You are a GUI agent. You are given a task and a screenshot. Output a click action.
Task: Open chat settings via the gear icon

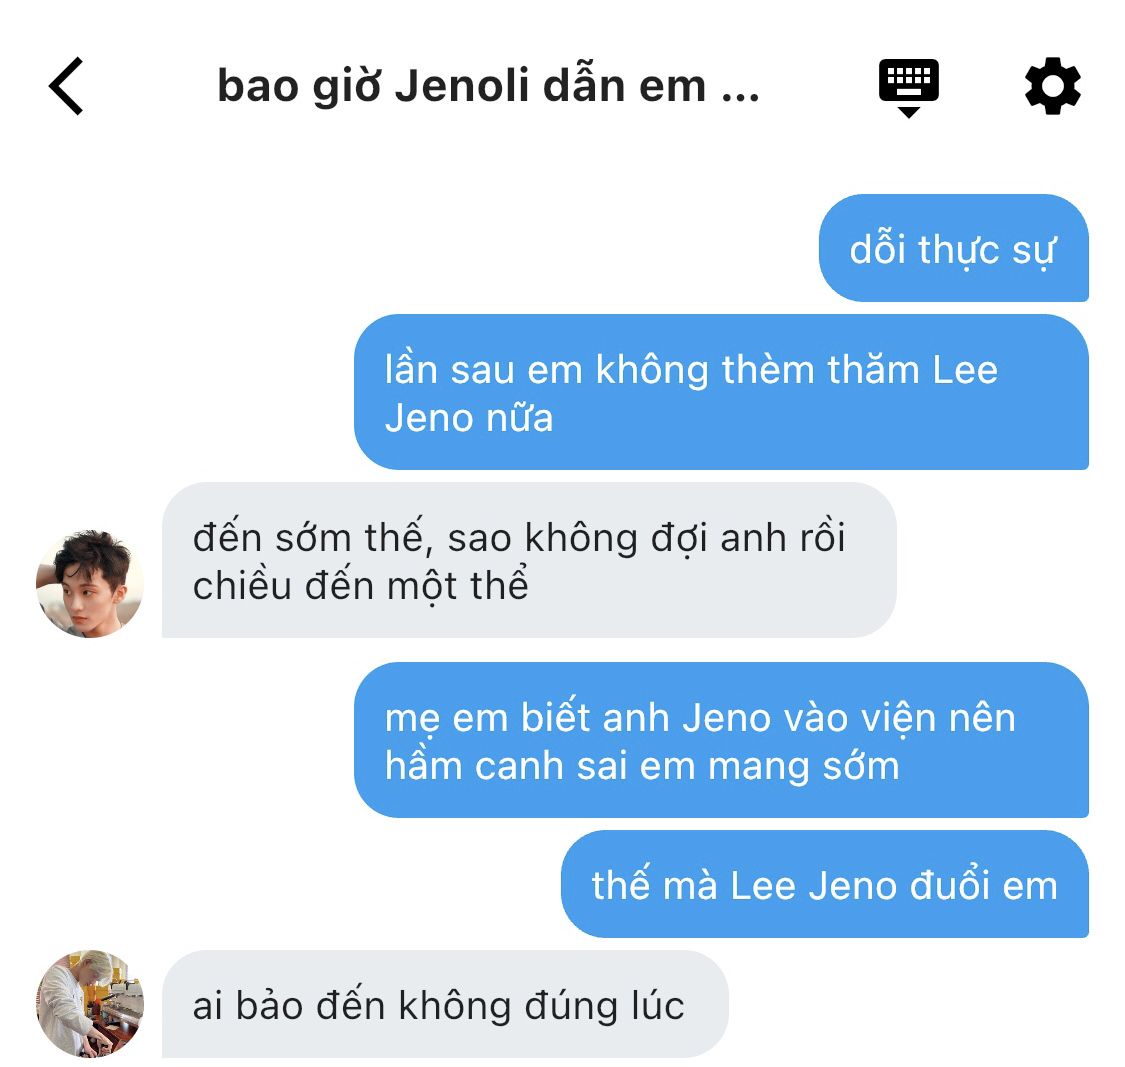[x=1053, y=85]
